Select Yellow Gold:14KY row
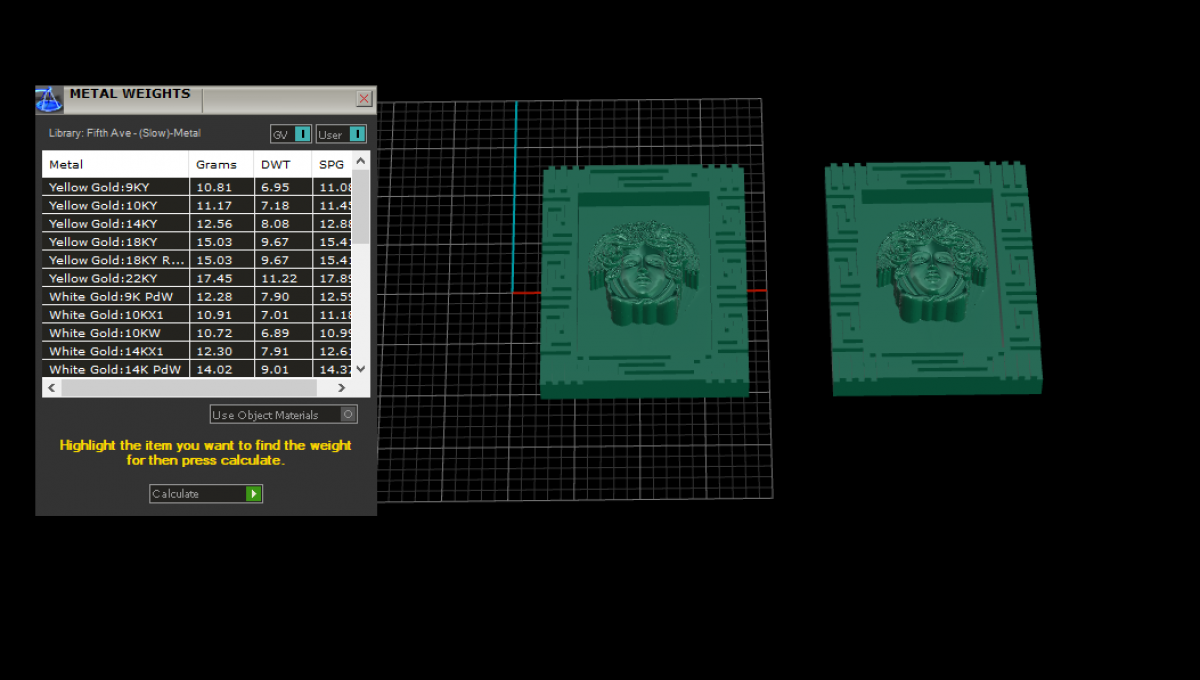Screen dimensions: 1200x680 click(x=115, y=224)
